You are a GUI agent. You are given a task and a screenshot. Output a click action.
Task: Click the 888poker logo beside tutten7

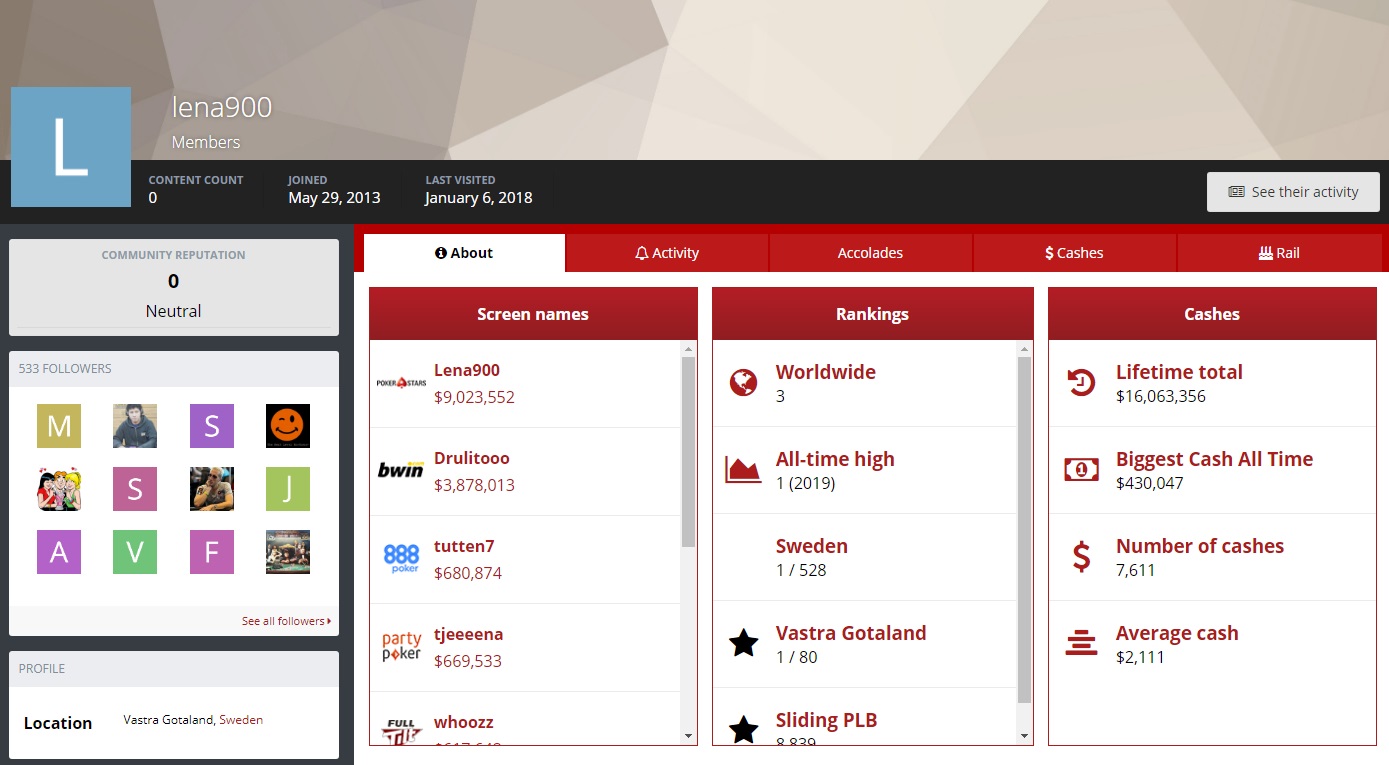tap(401, 558)
